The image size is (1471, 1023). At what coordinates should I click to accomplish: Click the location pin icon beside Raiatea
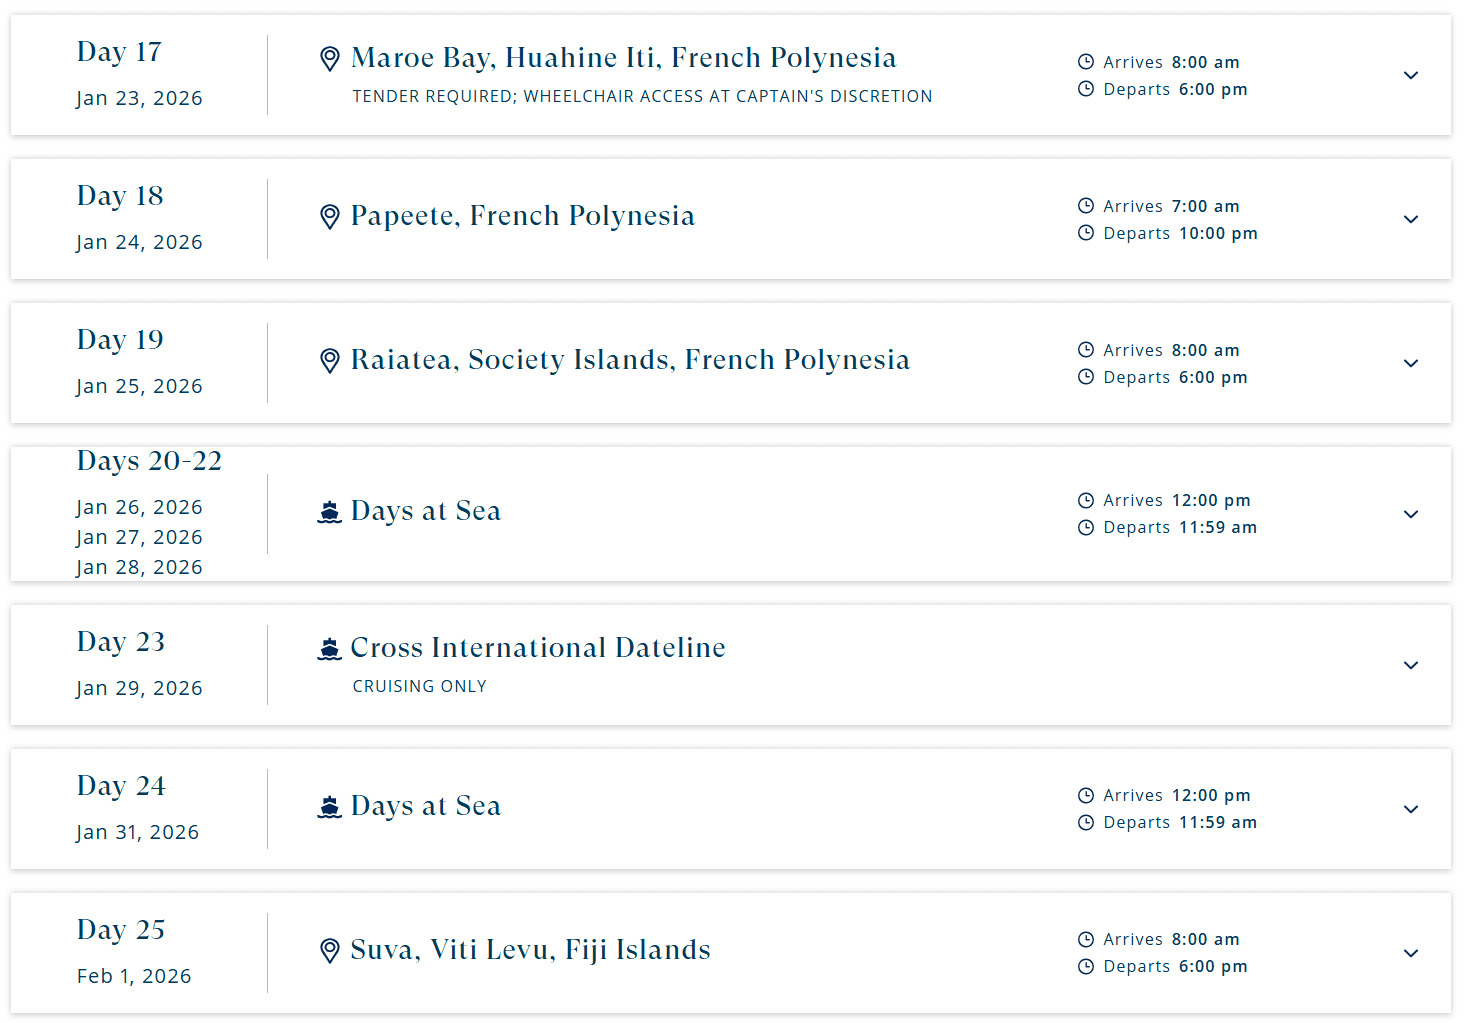click(x=330, y=360)
